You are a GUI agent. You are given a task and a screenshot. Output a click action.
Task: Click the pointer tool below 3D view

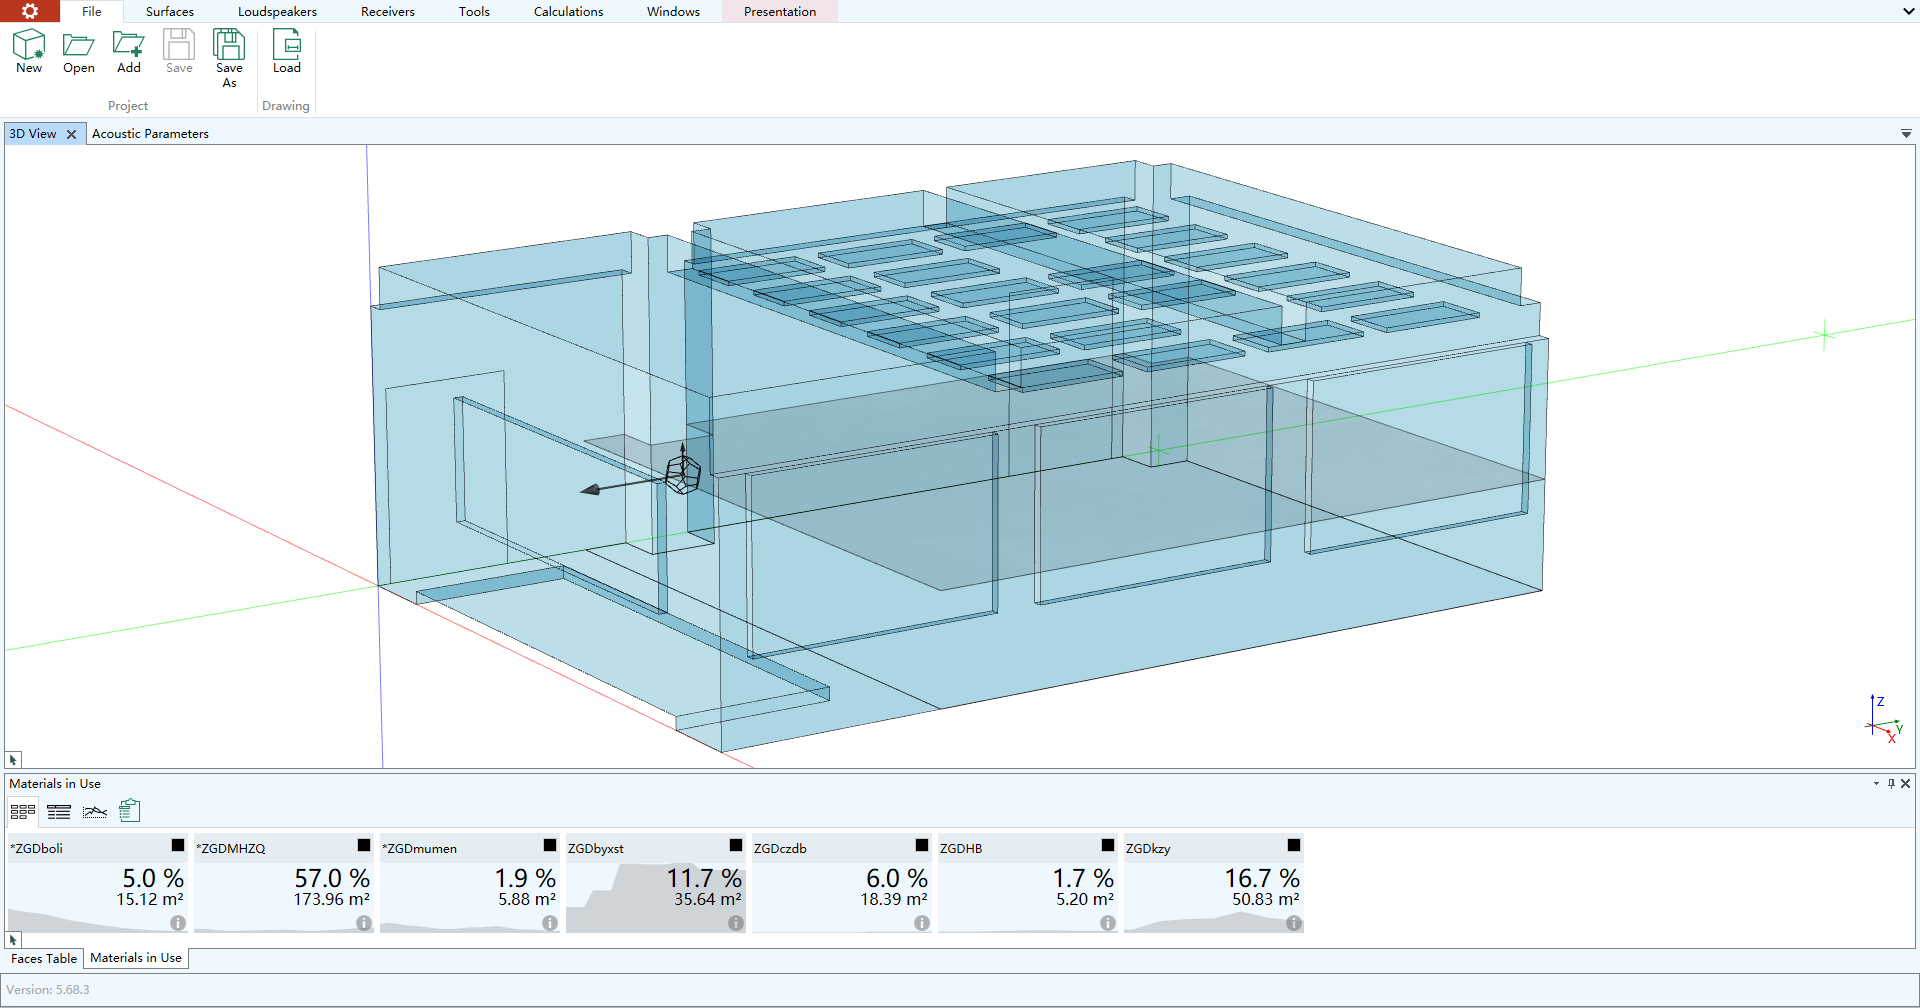point(13,760)
